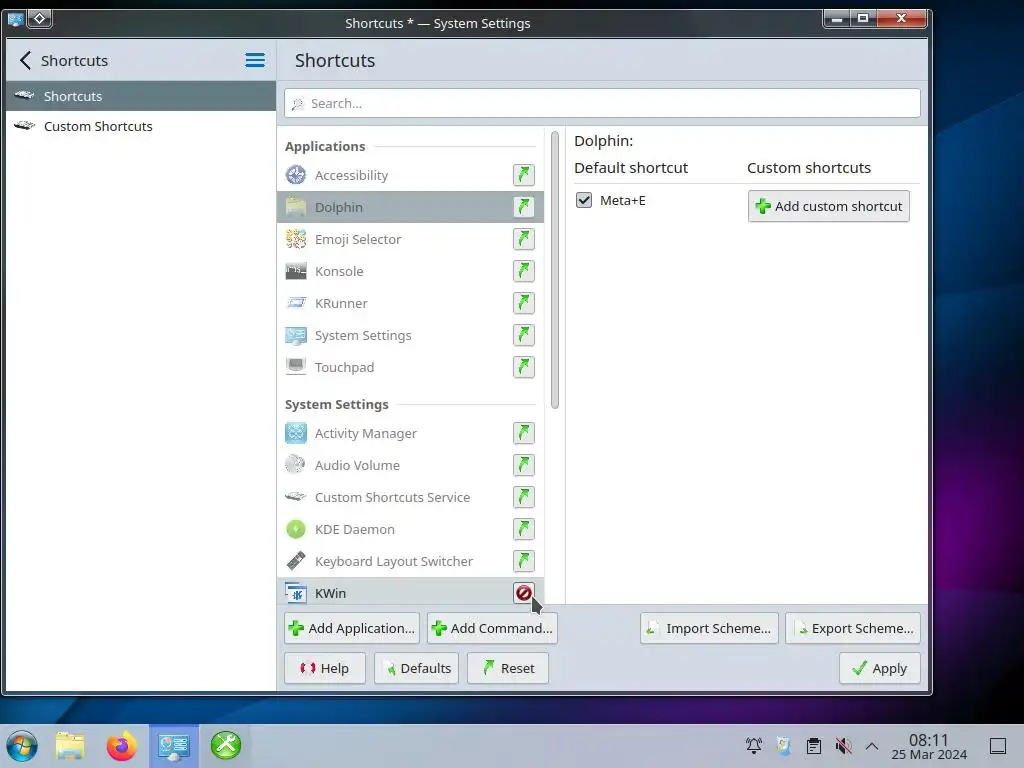The height and width of the screenshot is (768, 1024).
Task: Click muted volume icon in system tray
Action: (844, 746)
